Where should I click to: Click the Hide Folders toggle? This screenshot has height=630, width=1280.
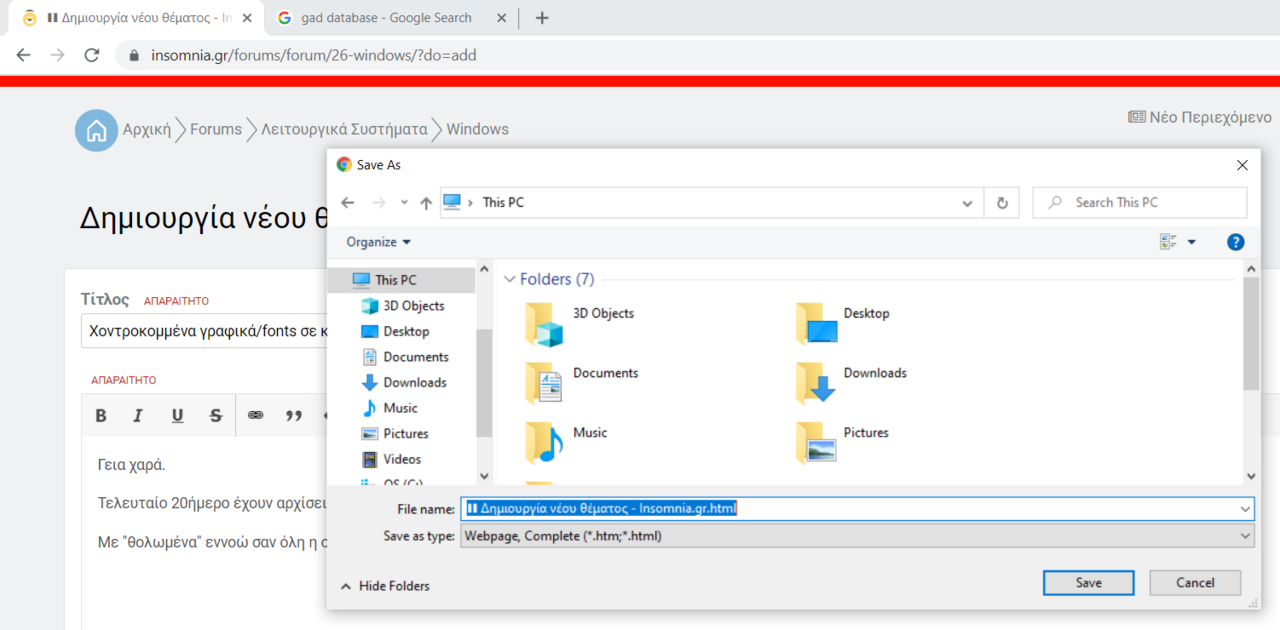pyautogui.click(x=386, y=586)
